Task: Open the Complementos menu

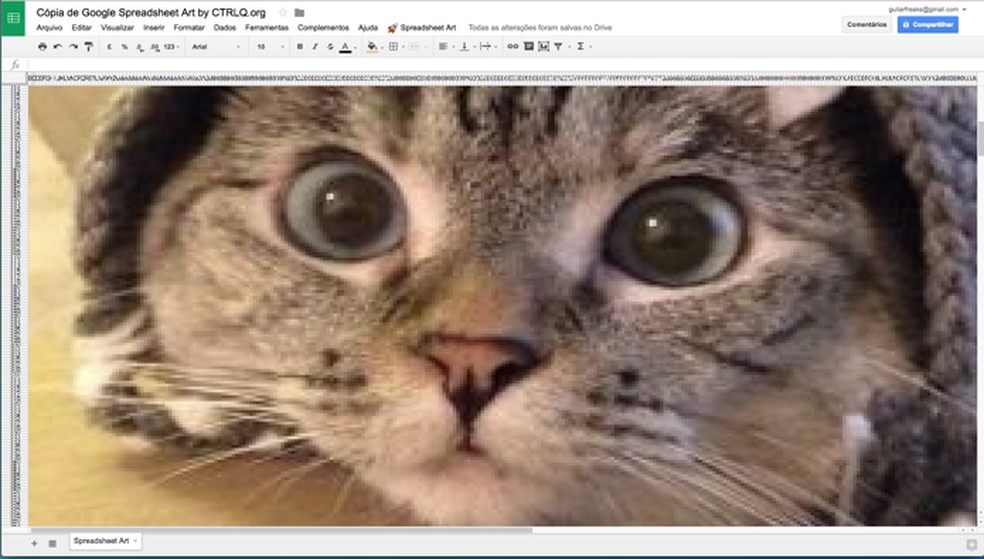Action: pos(323,28)
